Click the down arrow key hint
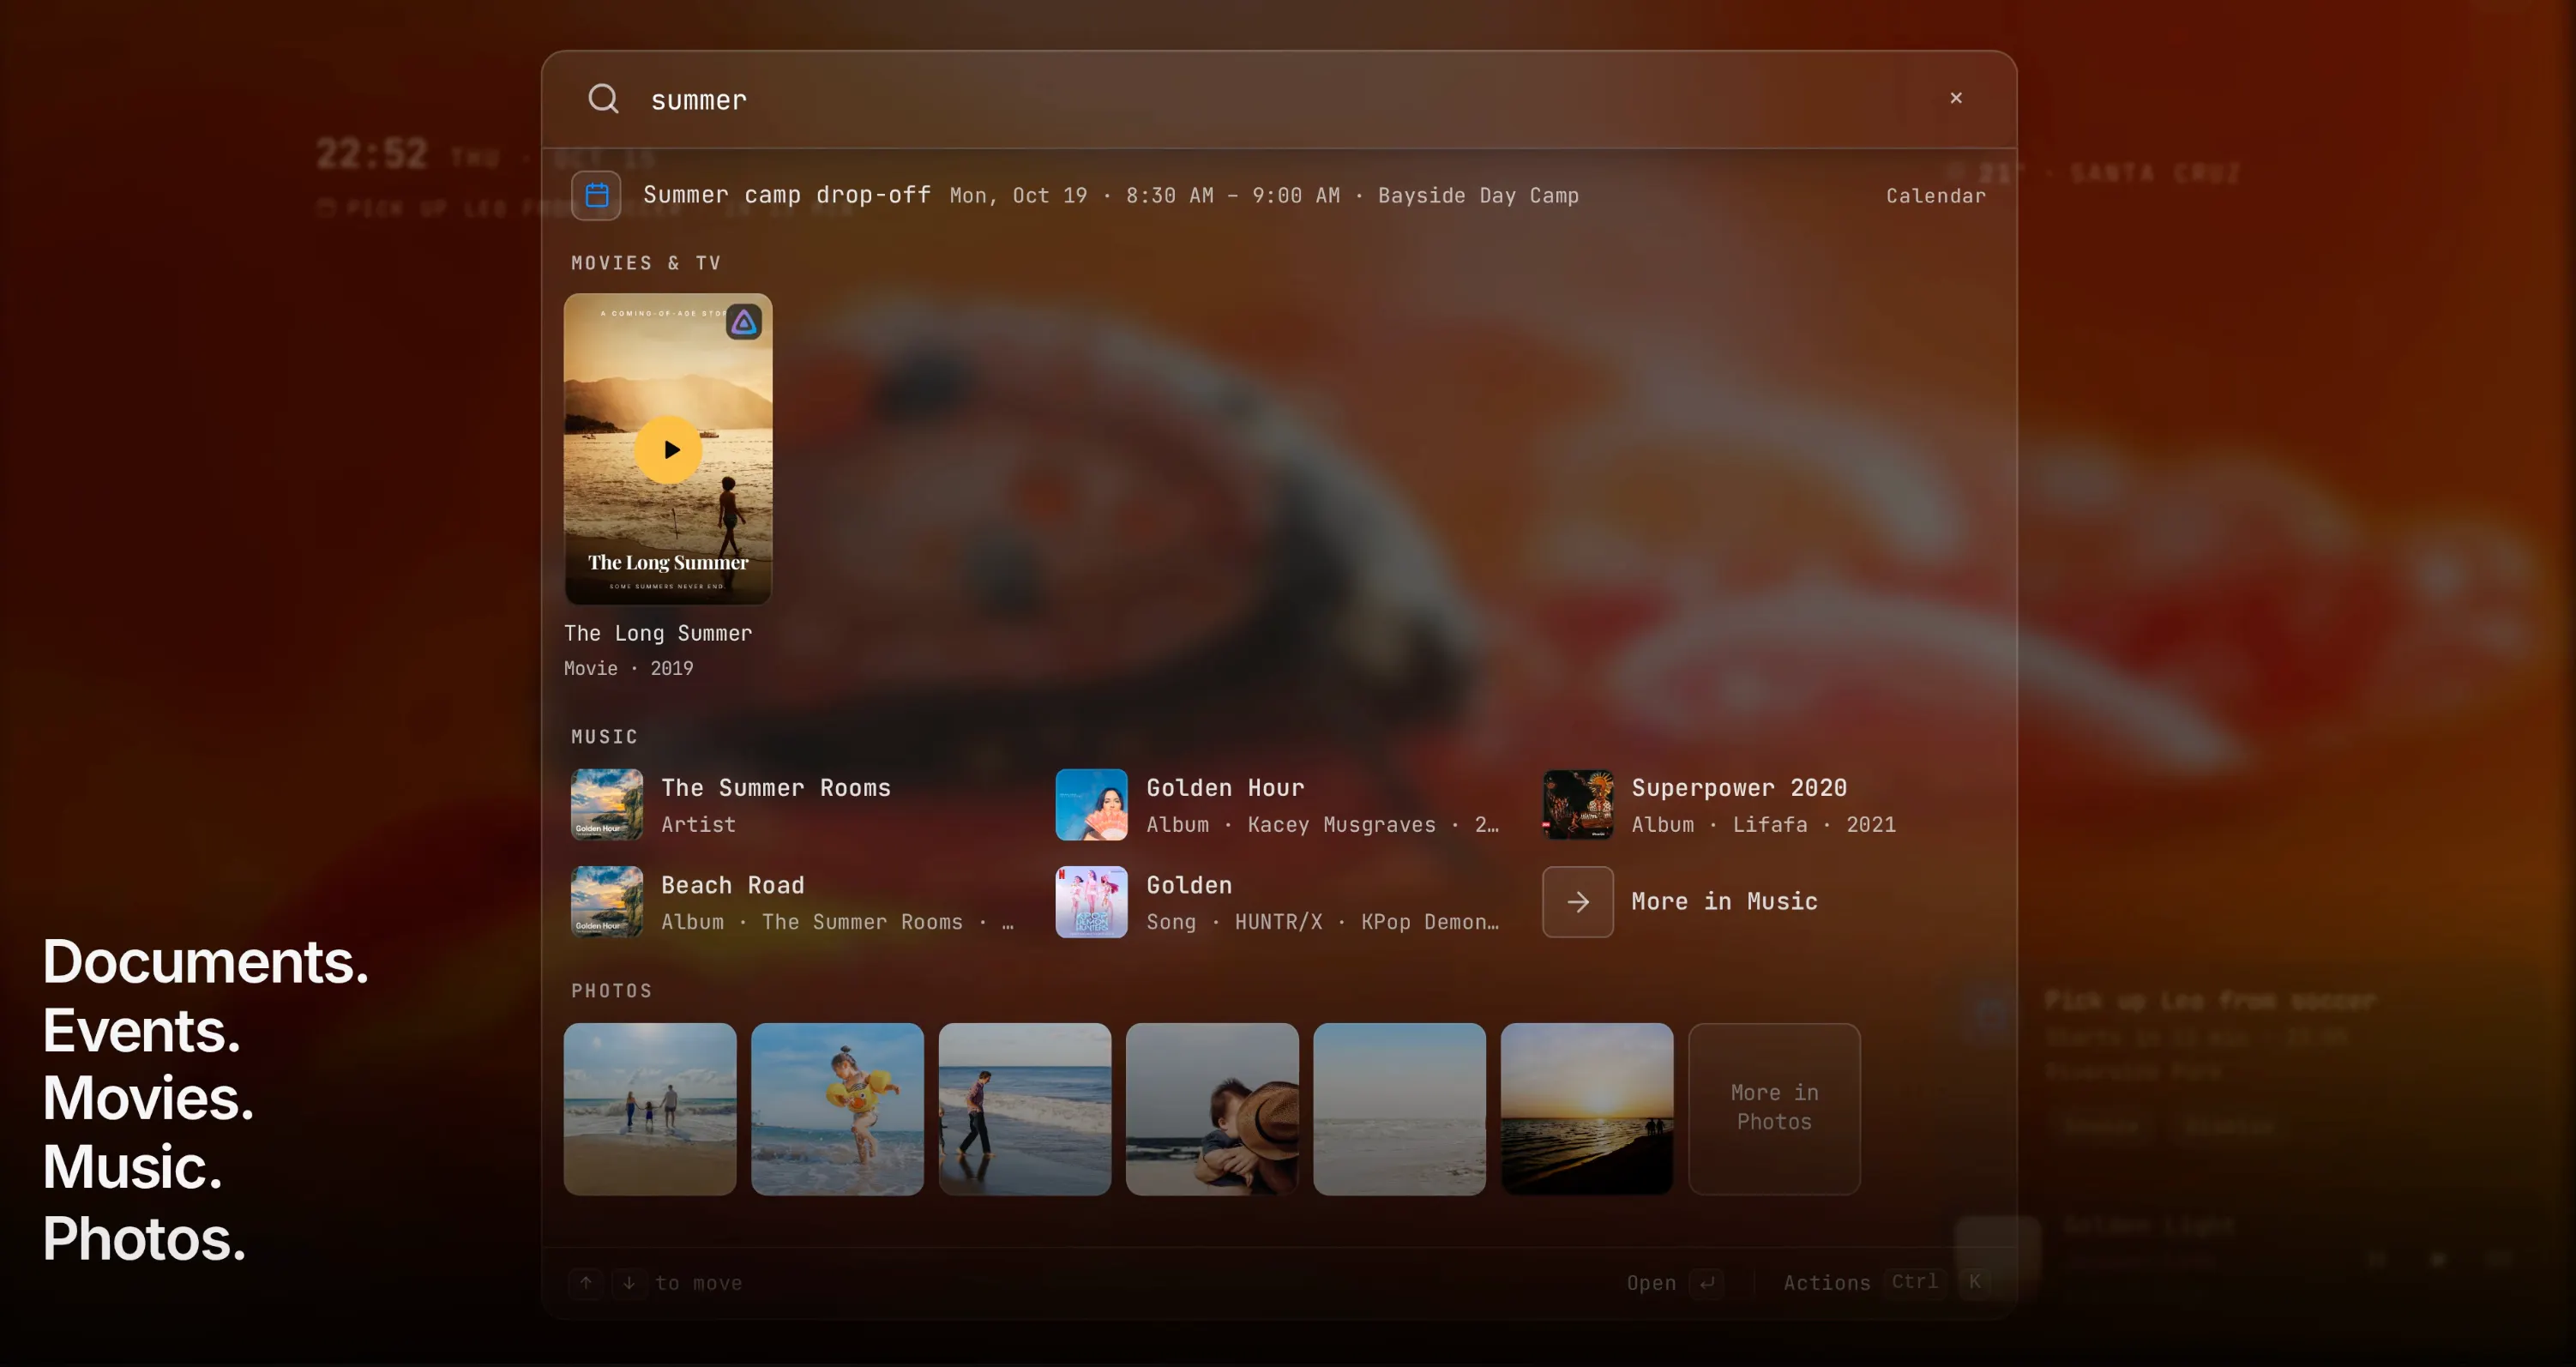 [x=629, y=1283]
